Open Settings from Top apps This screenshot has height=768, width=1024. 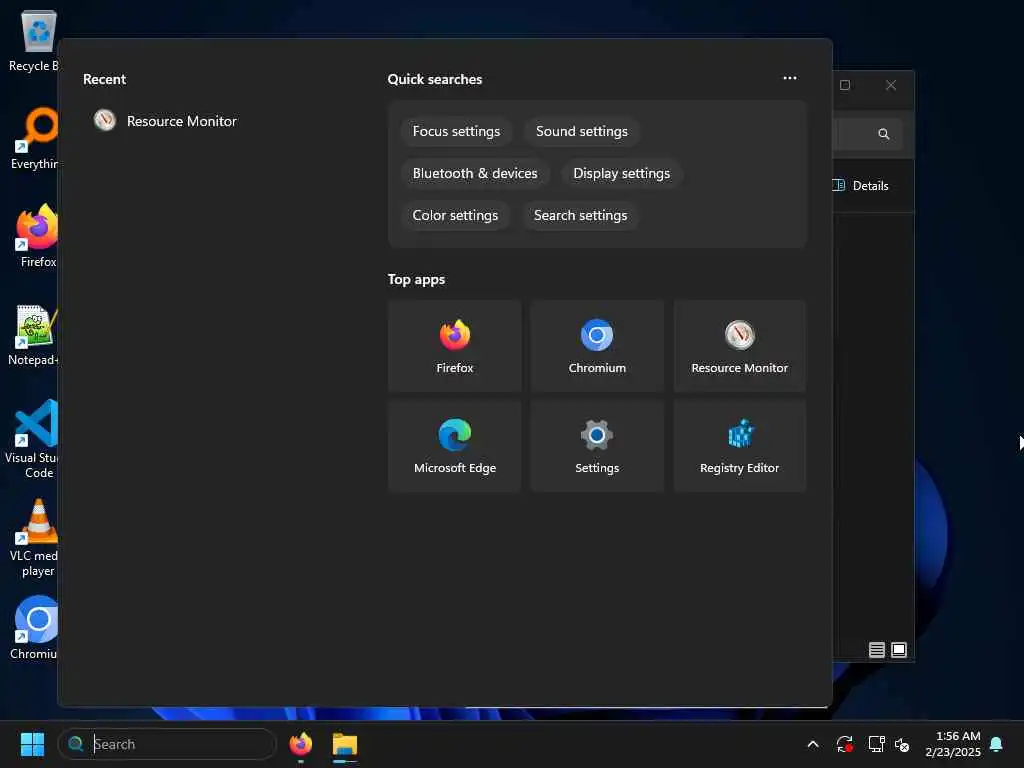[x=597, y=445]
